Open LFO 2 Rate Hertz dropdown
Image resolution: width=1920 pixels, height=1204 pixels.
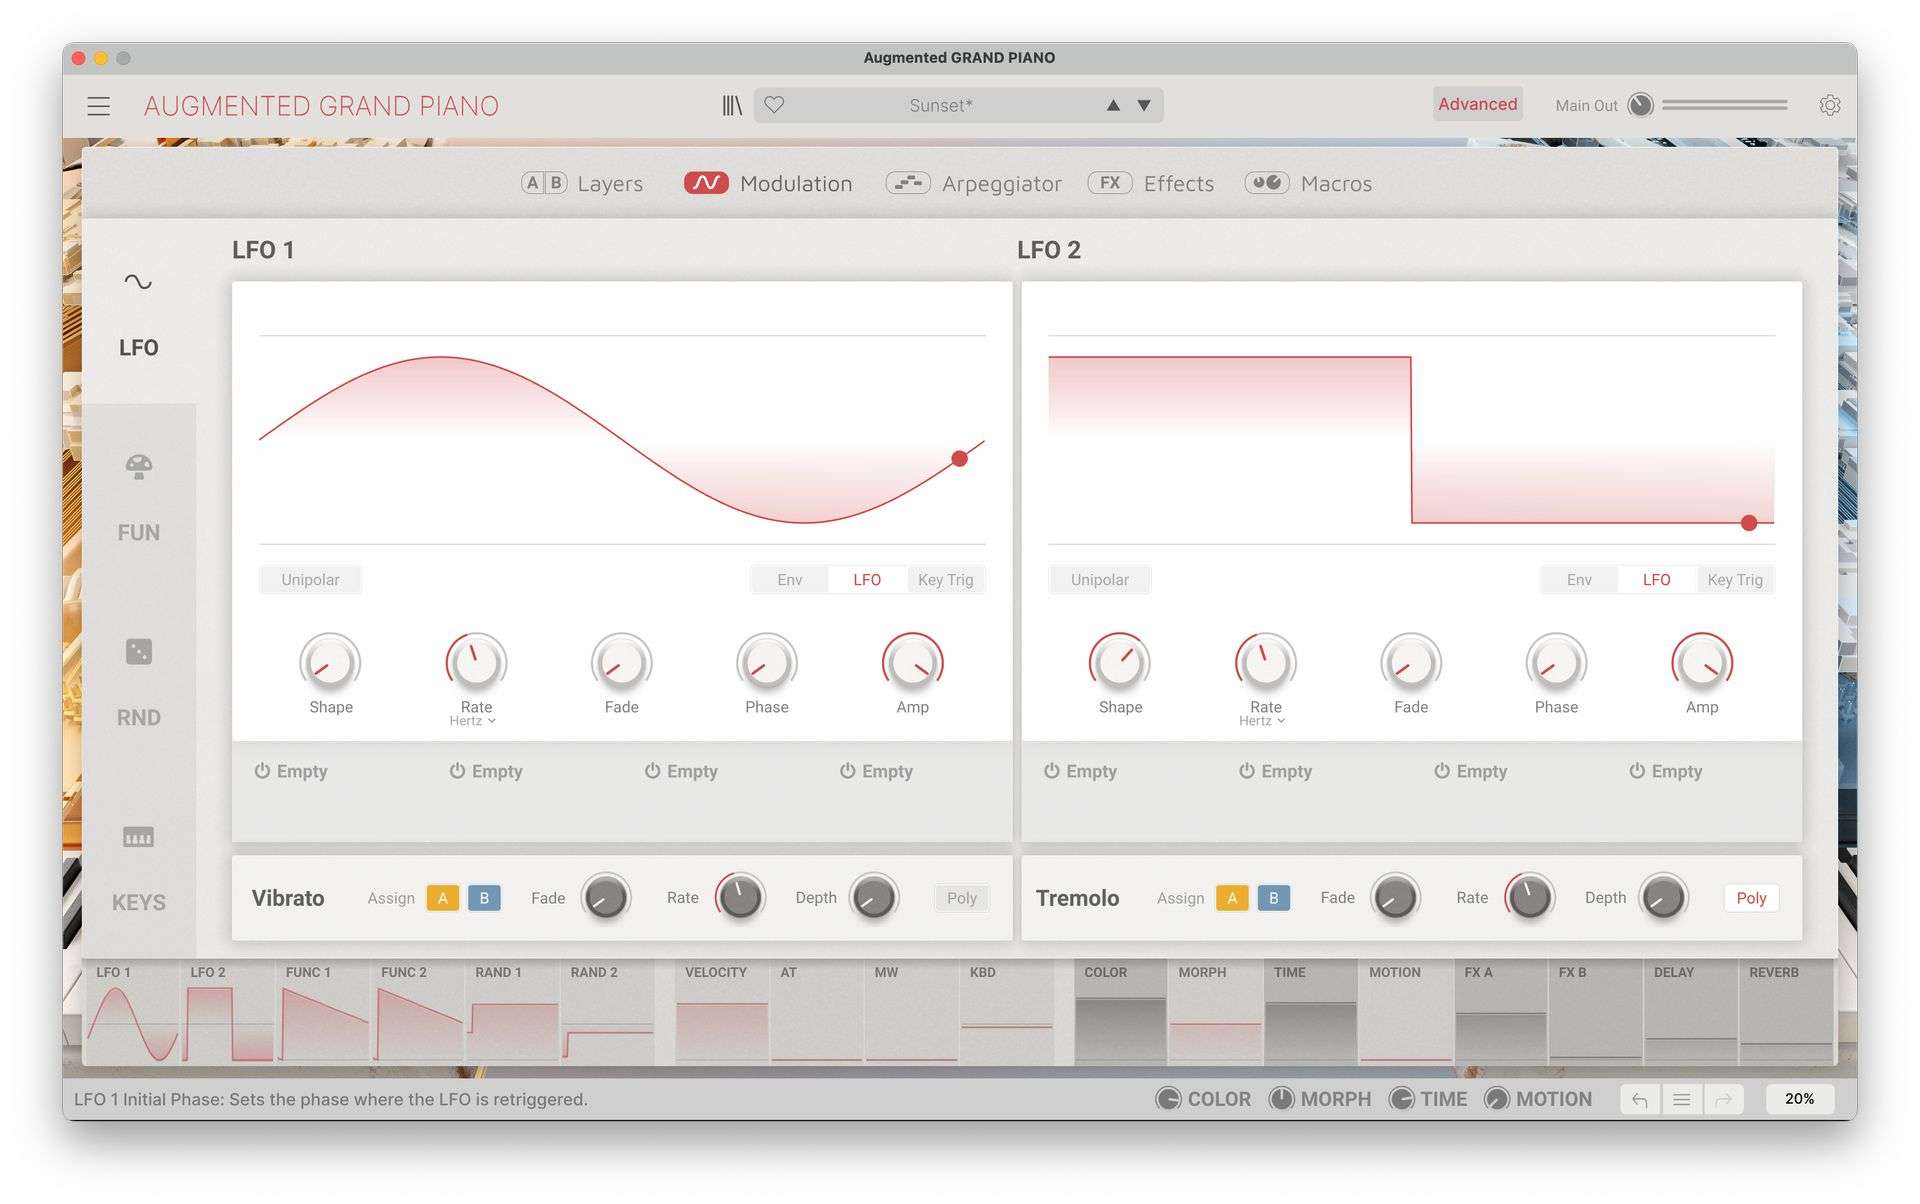(x=1262, y=721)
